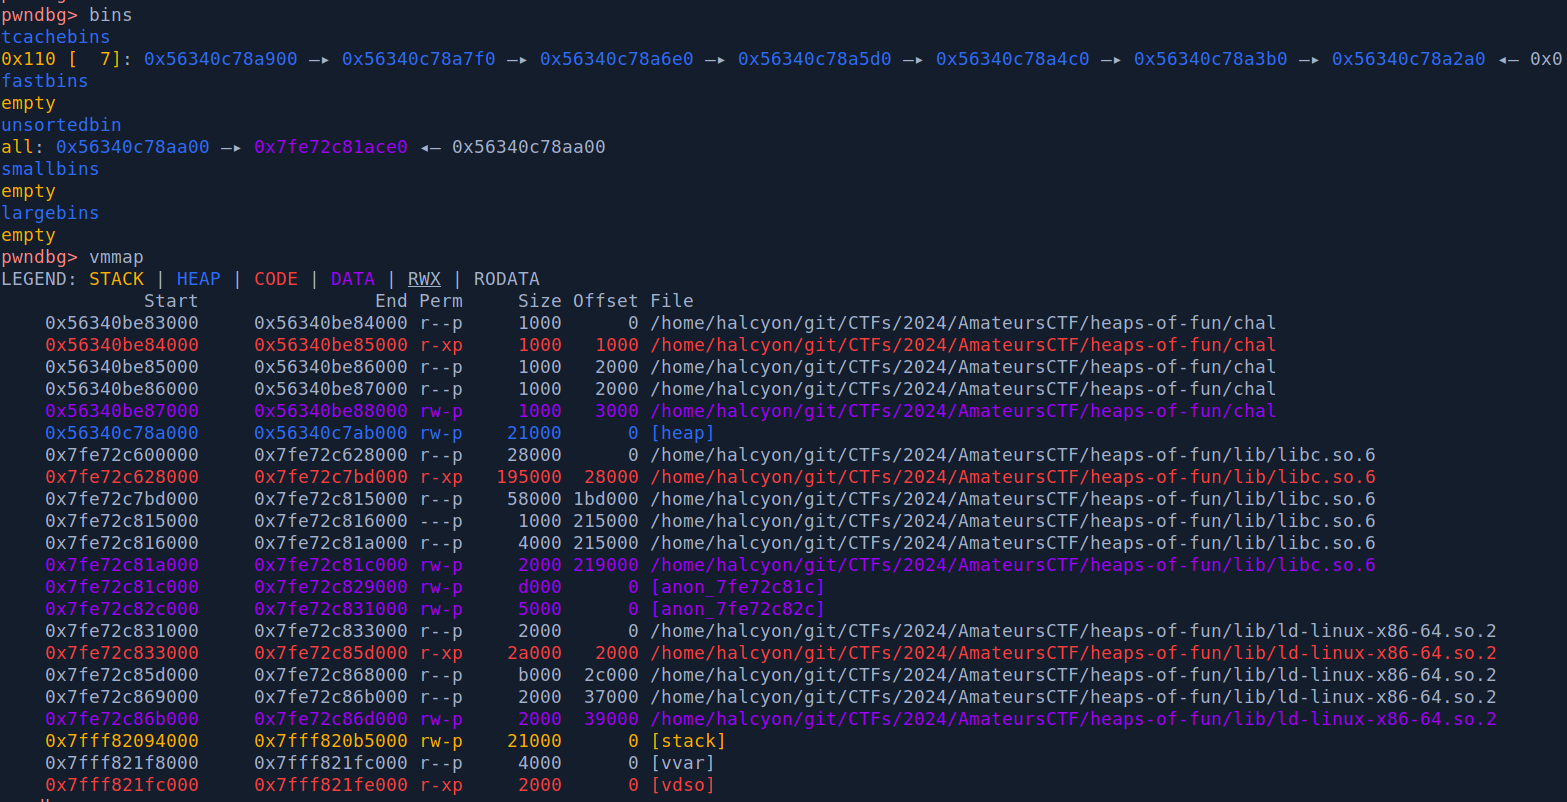Click heap start address 0x56340c78a000

point(121,433)
